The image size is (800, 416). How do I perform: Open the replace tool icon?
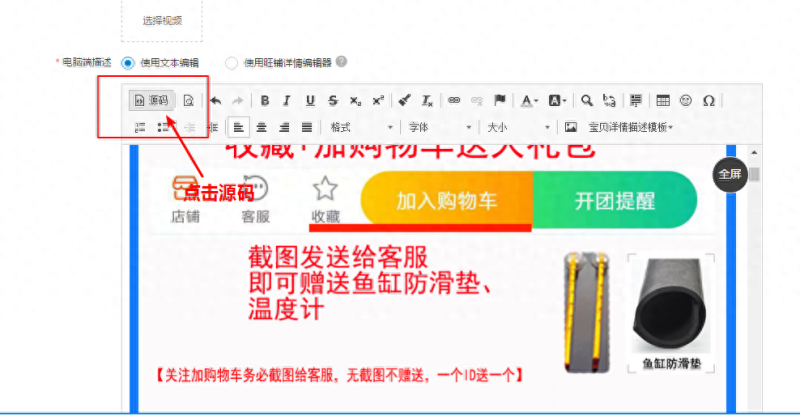609,101
